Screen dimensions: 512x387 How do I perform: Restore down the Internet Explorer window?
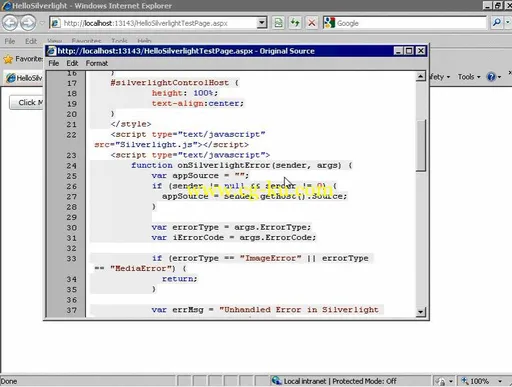tap(498, 5)
